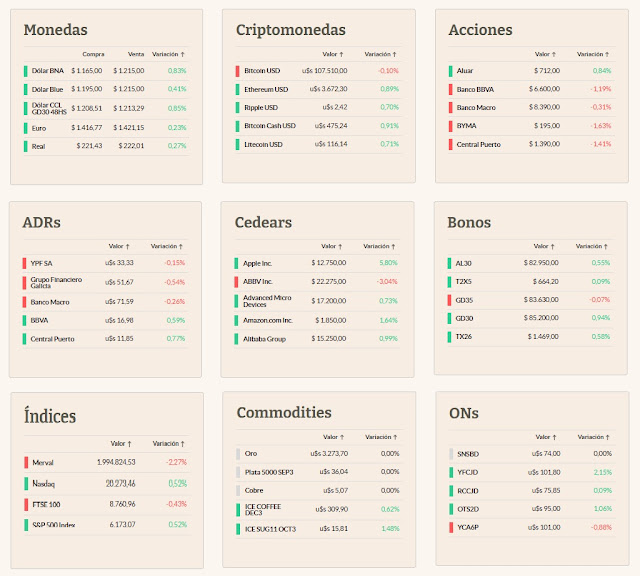Sort ONs by Valor arrow
The width and height of the screenshot is (640, 576).
pyautogui.click(x=554, y=437)
